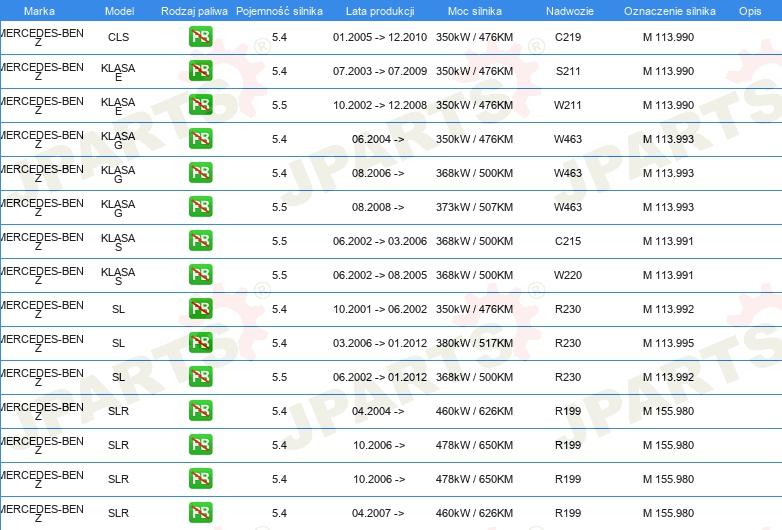Click the fuel icon in the KLASA S C215 row

200,240
